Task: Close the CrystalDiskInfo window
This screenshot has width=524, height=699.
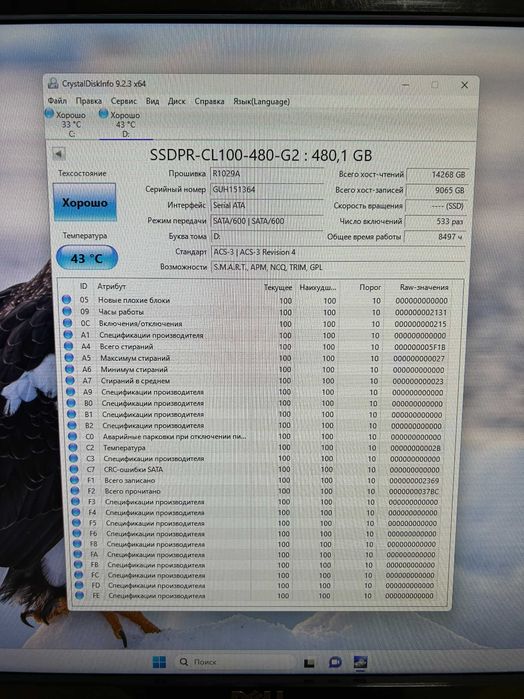Action: (464, 85)
